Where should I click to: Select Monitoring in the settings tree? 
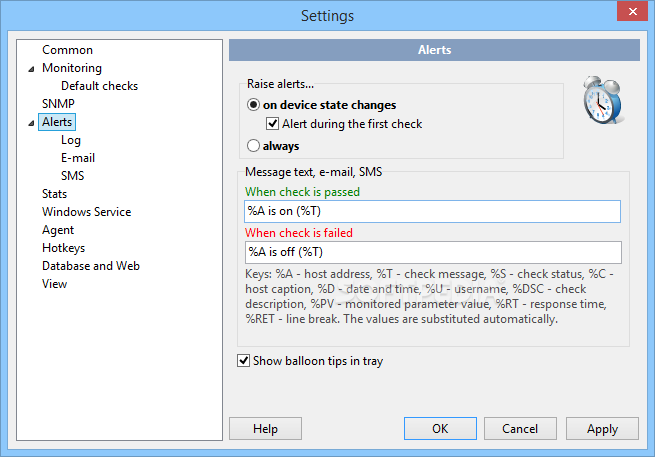point(72,68)
